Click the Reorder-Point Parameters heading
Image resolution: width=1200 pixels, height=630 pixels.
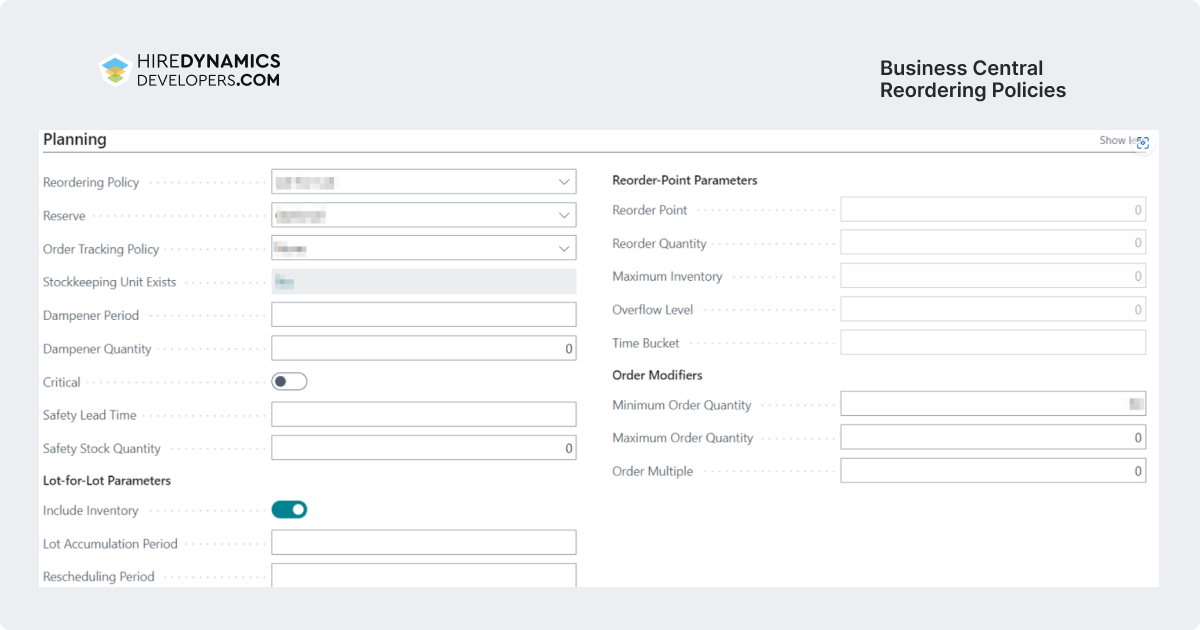point(685,181)
